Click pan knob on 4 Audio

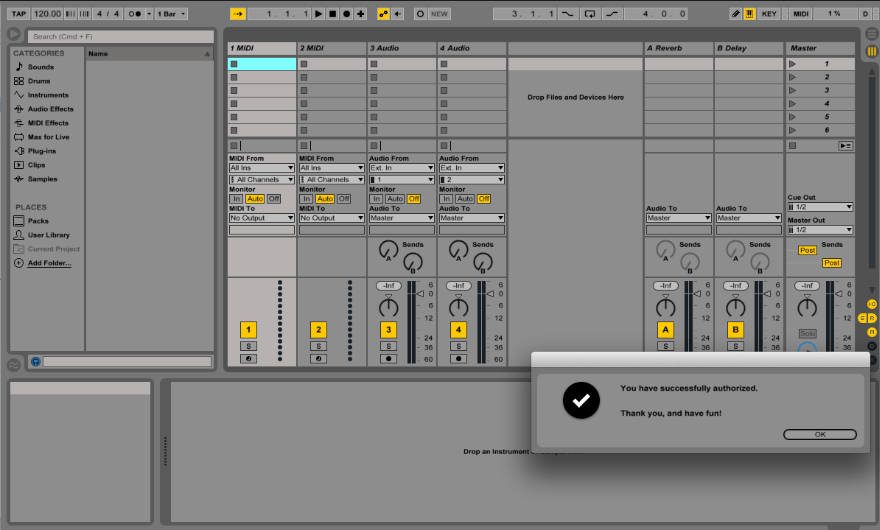(459, 307)
